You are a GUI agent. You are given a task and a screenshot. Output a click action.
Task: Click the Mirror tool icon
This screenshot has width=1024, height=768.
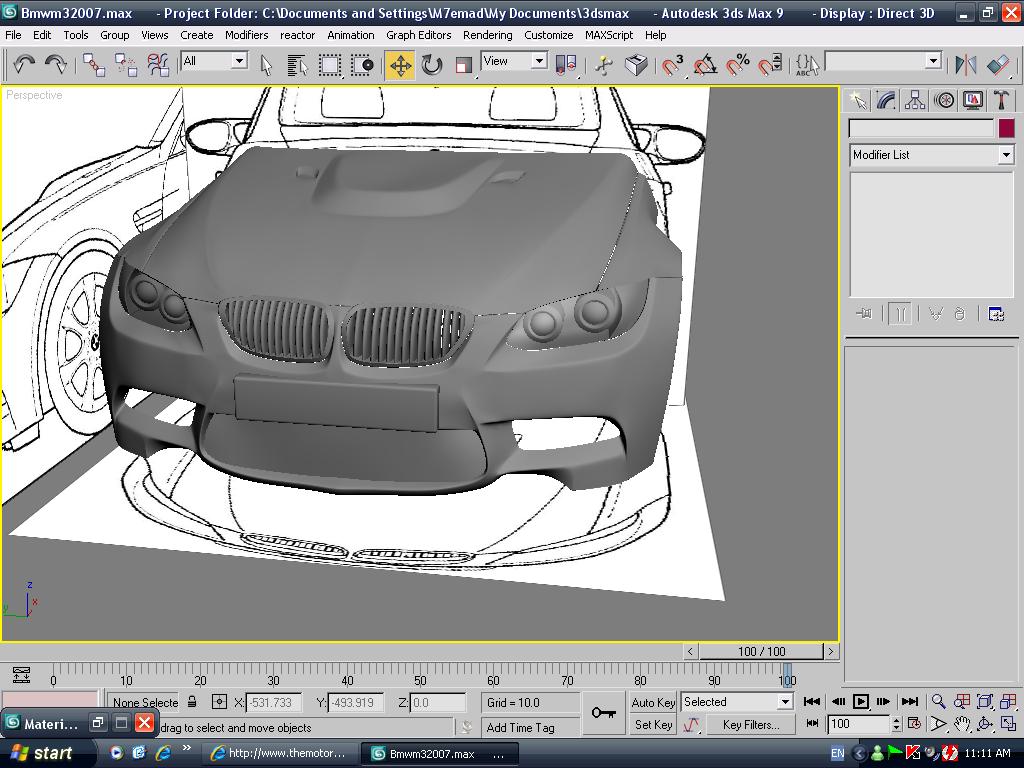965,65
